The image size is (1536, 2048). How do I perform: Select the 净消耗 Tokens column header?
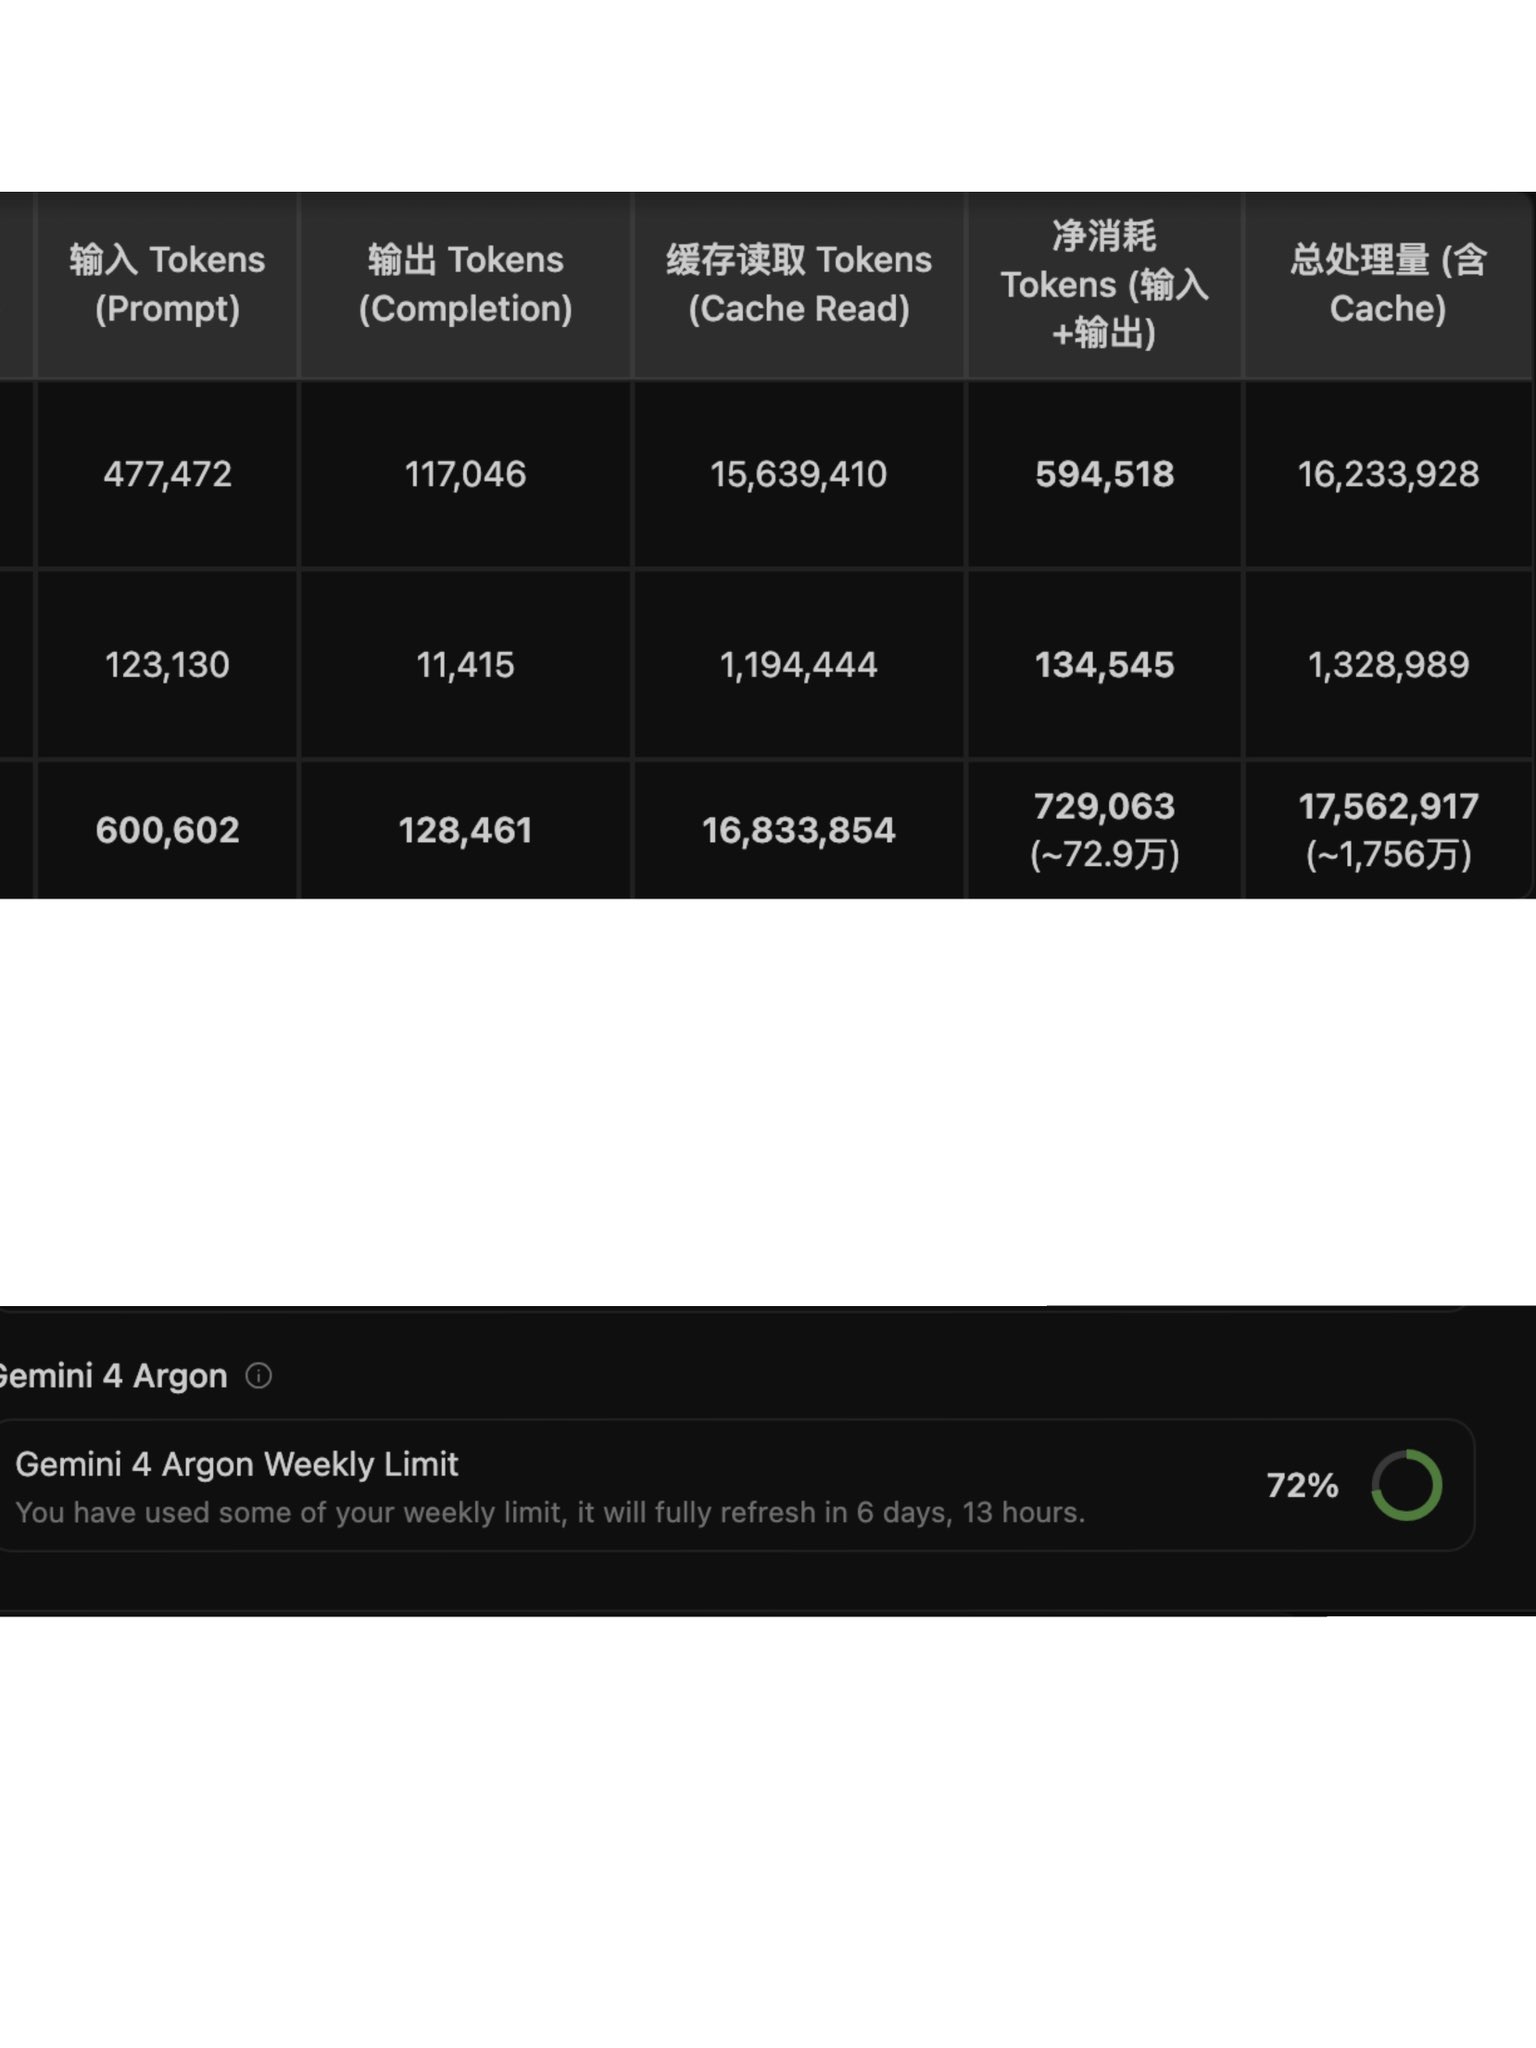[1104, 285]
